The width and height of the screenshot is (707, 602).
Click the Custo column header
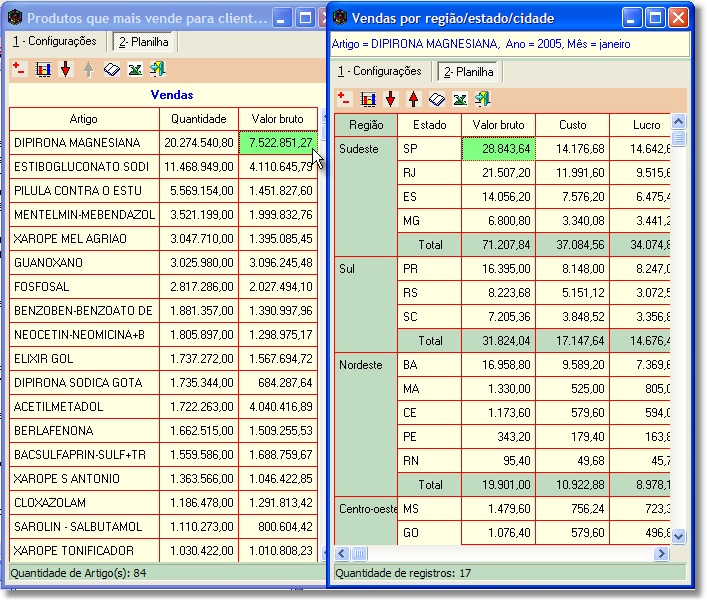point(573,125)
